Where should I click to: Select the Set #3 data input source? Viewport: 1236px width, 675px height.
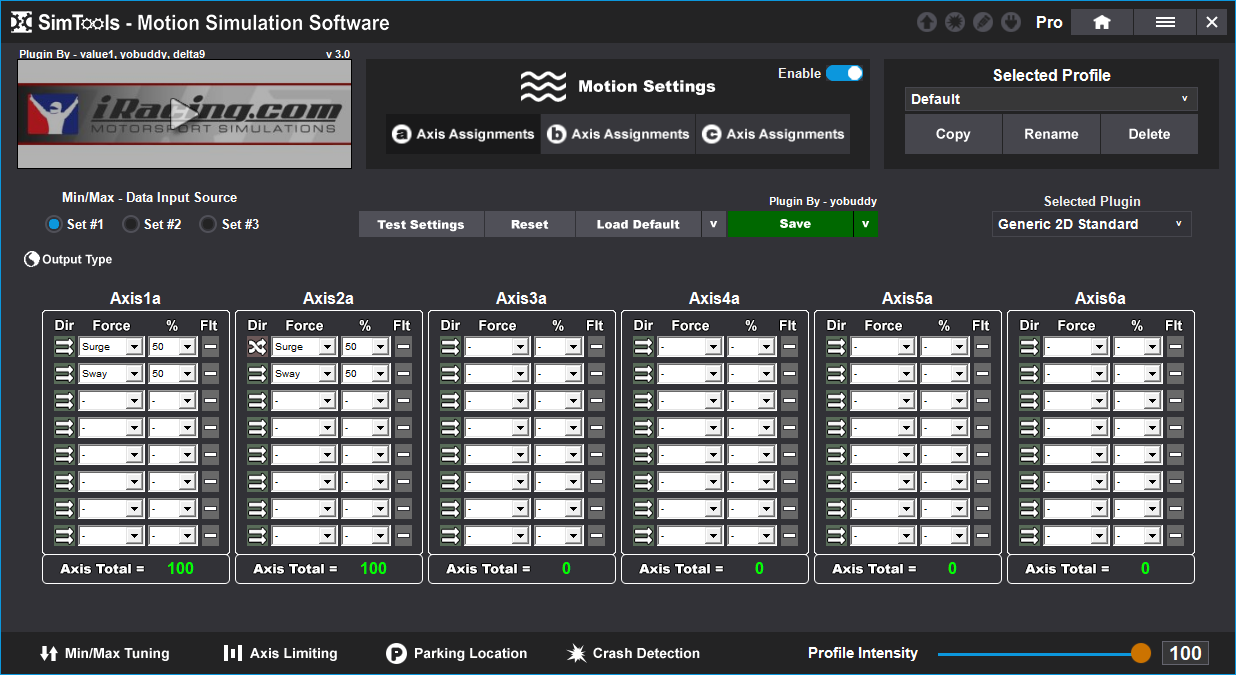coord(208,225)
